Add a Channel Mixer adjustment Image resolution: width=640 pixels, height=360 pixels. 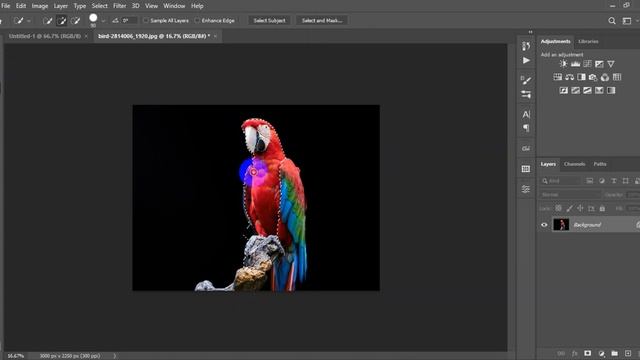tap(605, 77)
